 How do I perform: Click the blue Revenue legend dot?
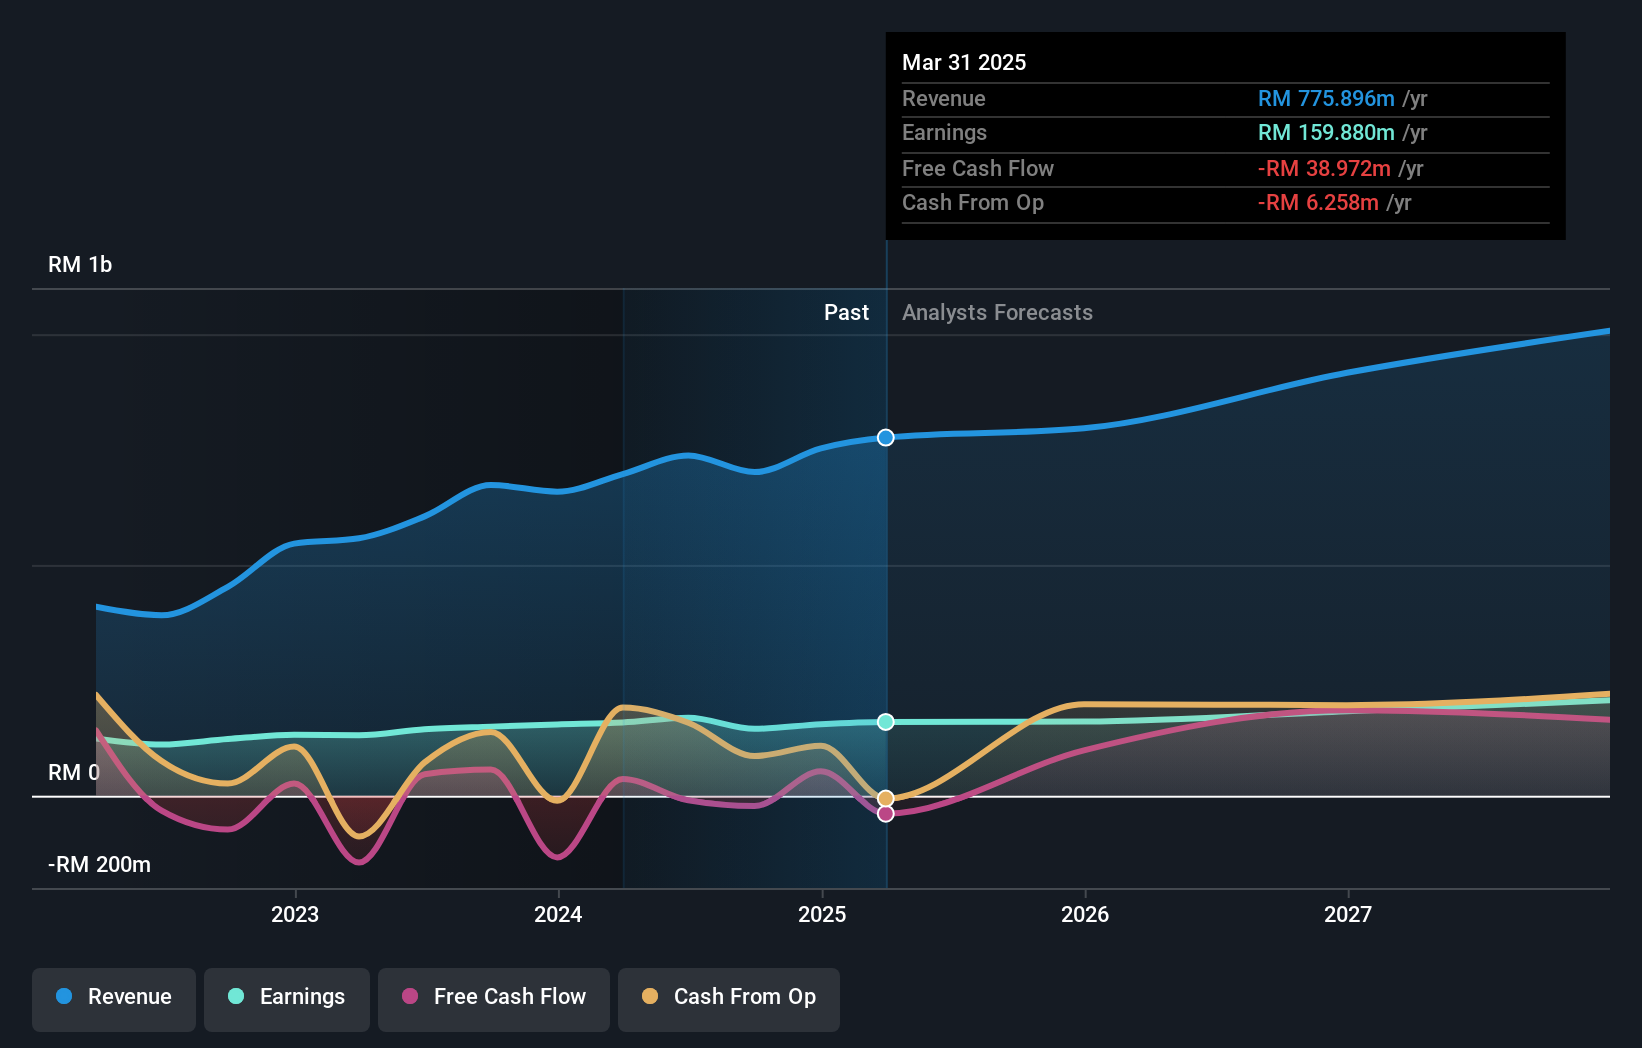pos(62,997)
